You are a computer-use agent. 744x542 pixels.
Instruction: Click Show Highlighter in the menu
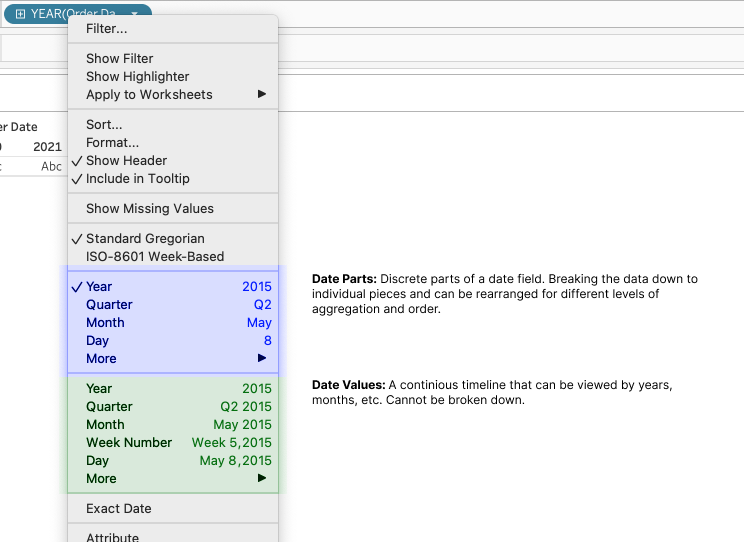click(137, 76)
